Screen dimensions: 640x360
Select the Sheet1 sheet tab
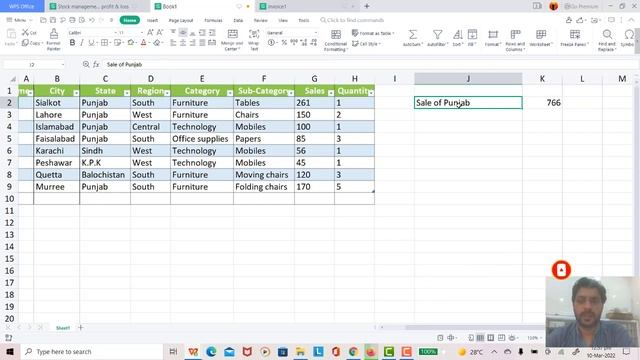(63, 328)
